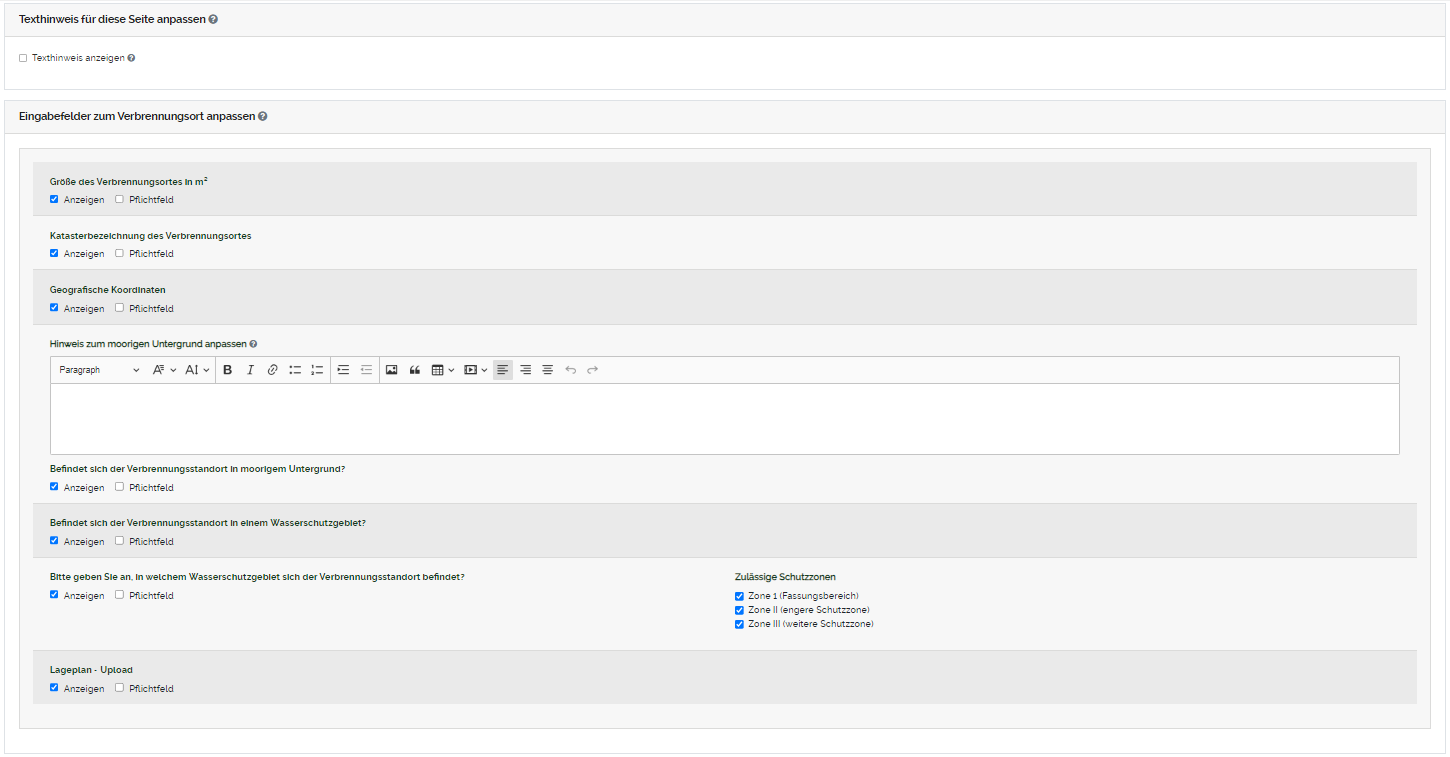Apply italic formatting in the editor

(x=250, y=370)
